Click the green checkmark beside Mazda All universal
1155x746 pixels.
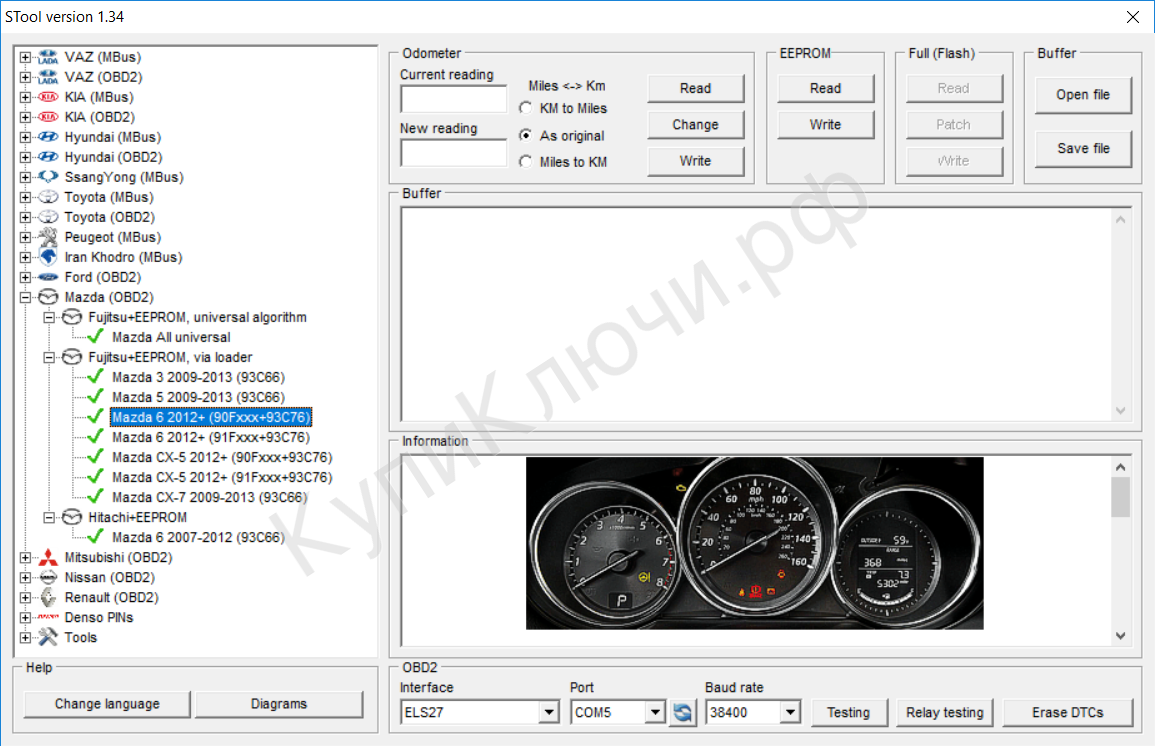96,337
